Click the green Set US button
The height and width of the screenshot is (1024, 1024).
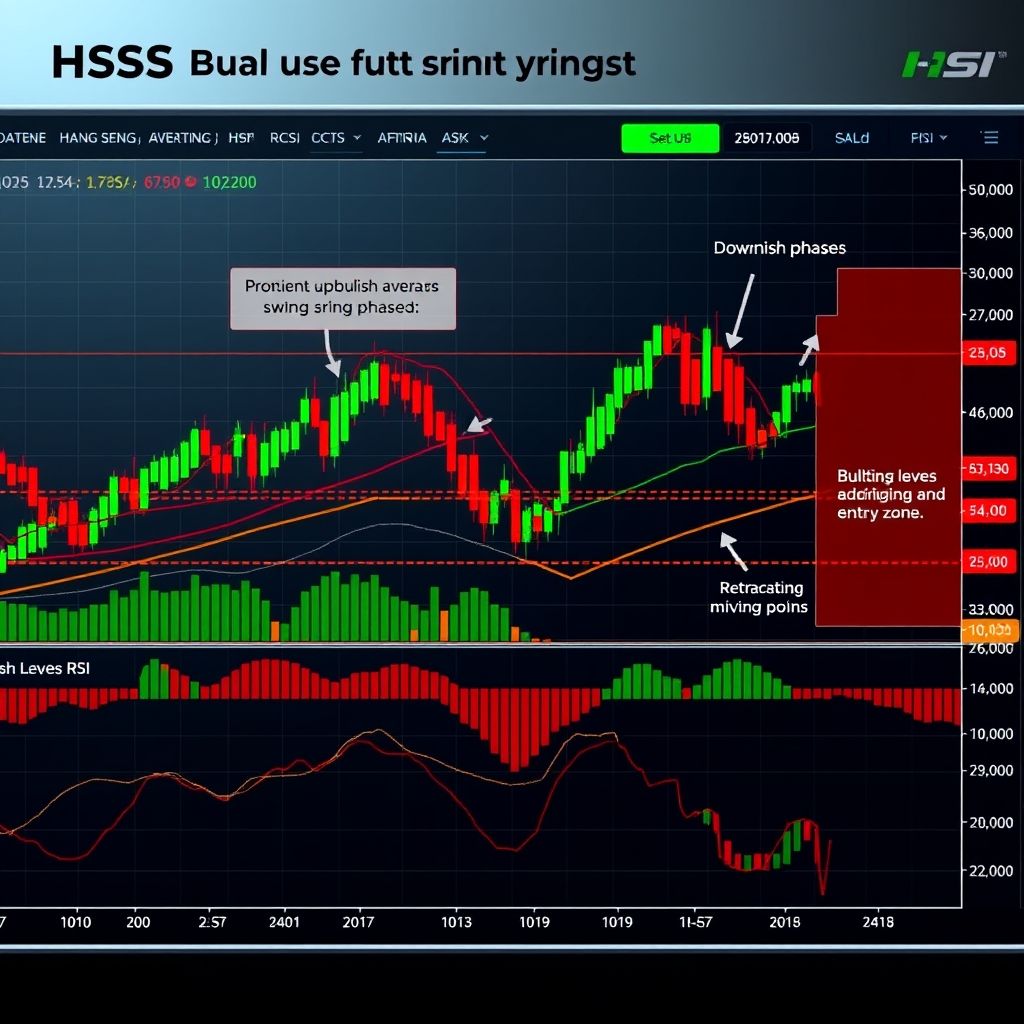[x=670, y=138]
